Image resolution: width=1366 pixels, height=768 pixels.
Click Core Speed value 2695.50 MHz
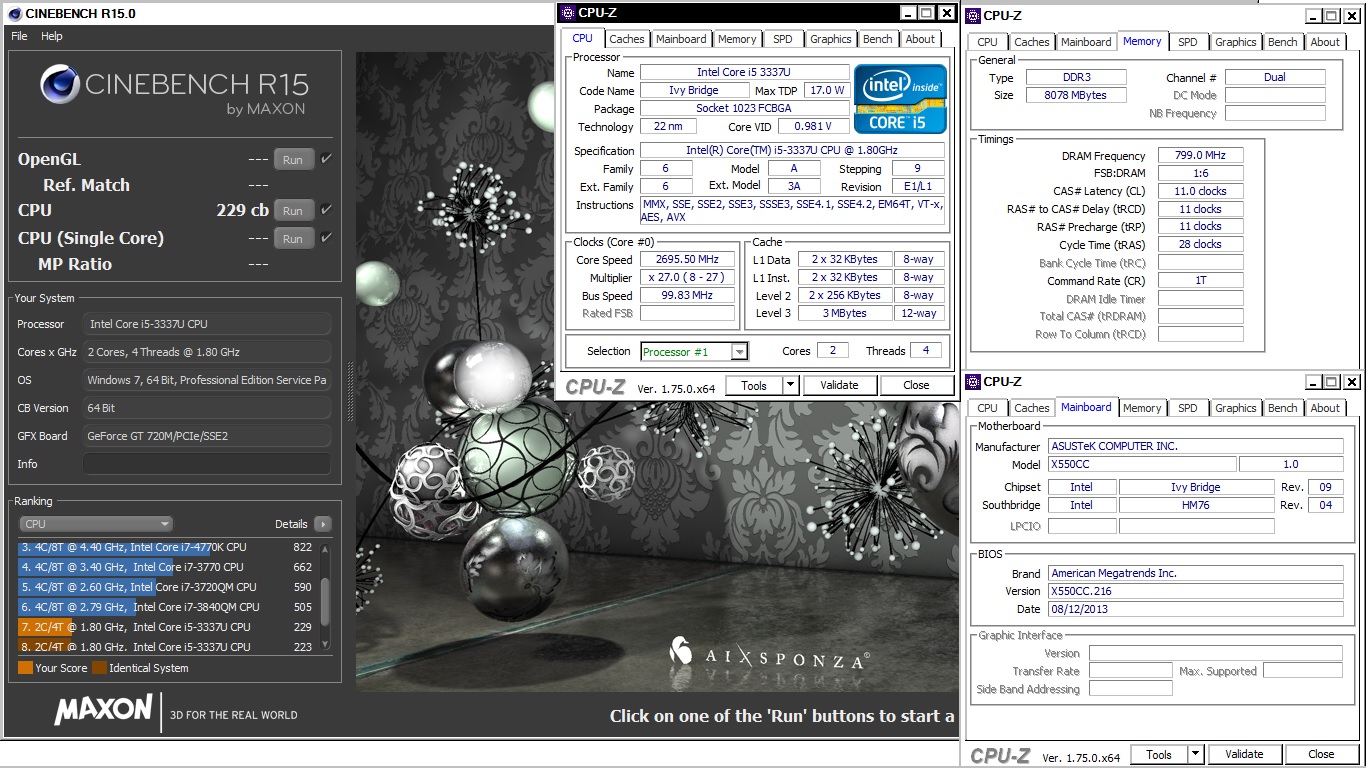(687, 259)
